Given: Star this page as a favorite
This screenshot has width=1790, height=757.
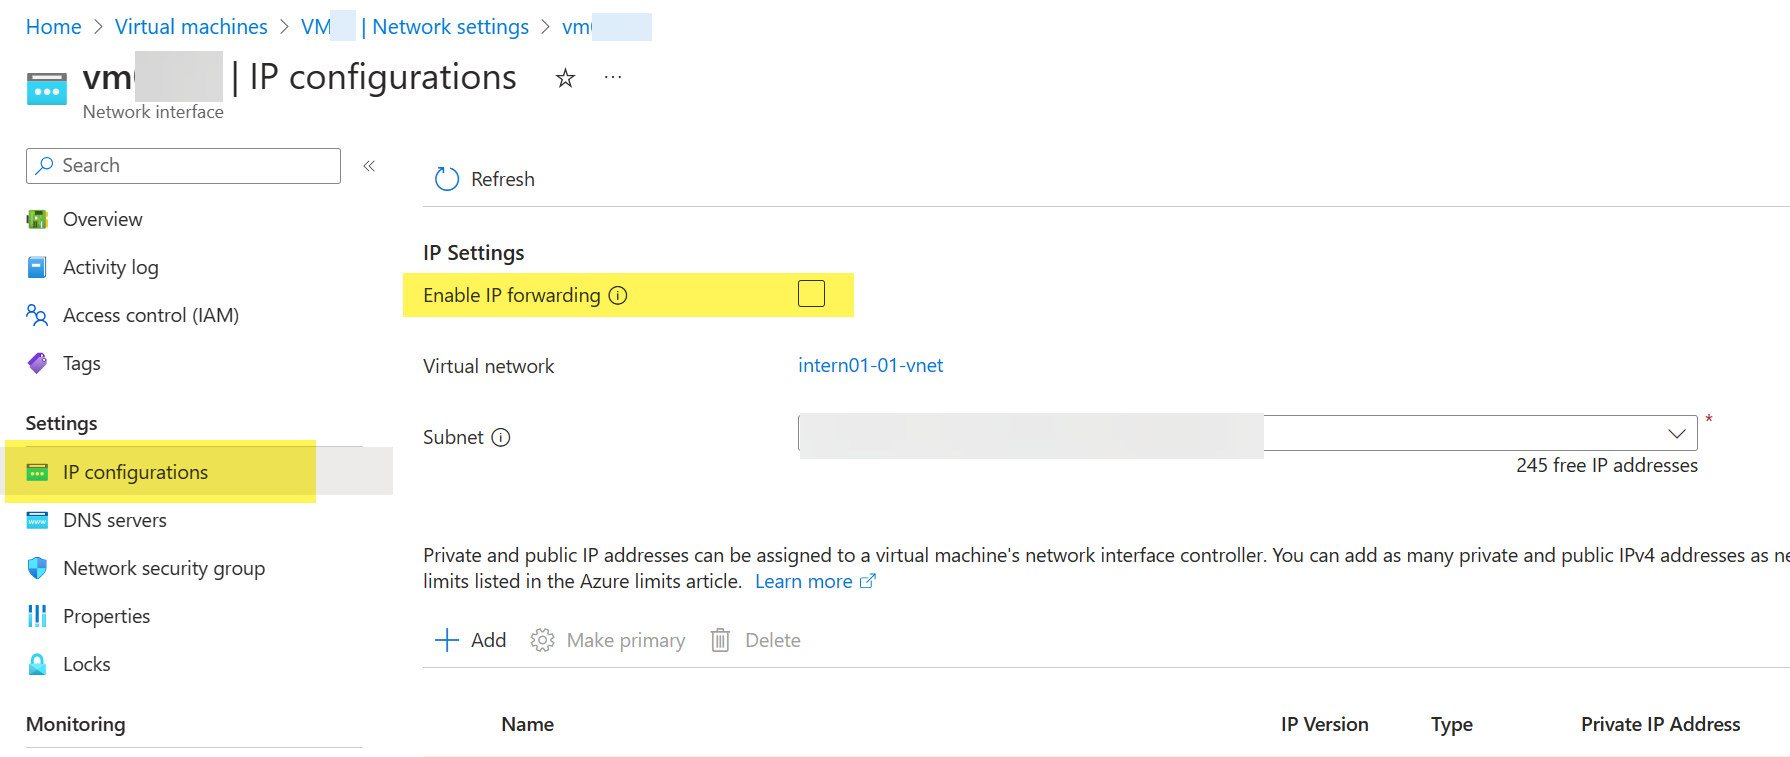Looking at the screenshot, I should tap(565, 77).
